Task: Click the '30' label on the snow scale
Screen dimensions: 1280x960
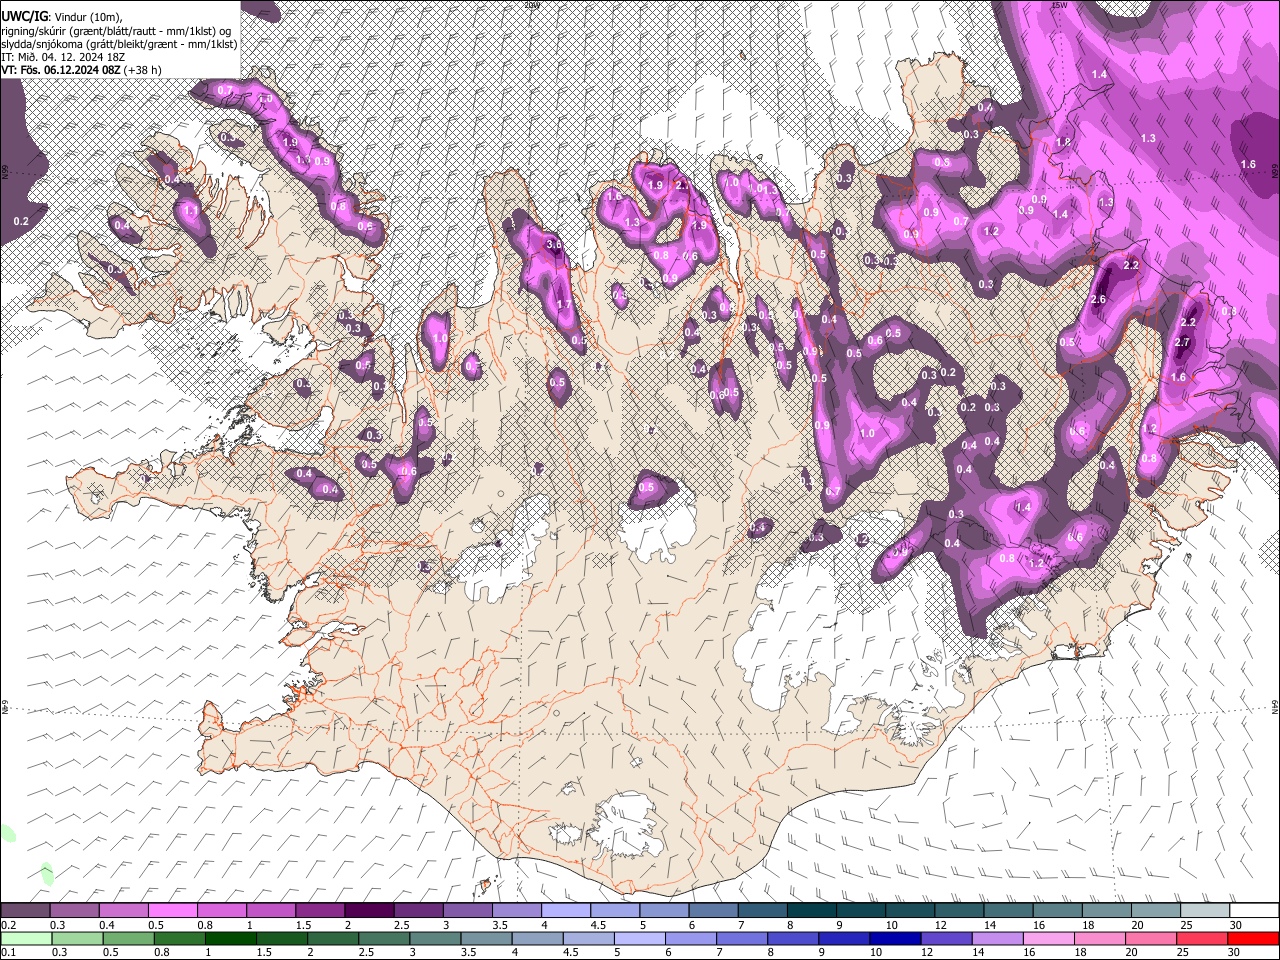Action: (1237, 925)
